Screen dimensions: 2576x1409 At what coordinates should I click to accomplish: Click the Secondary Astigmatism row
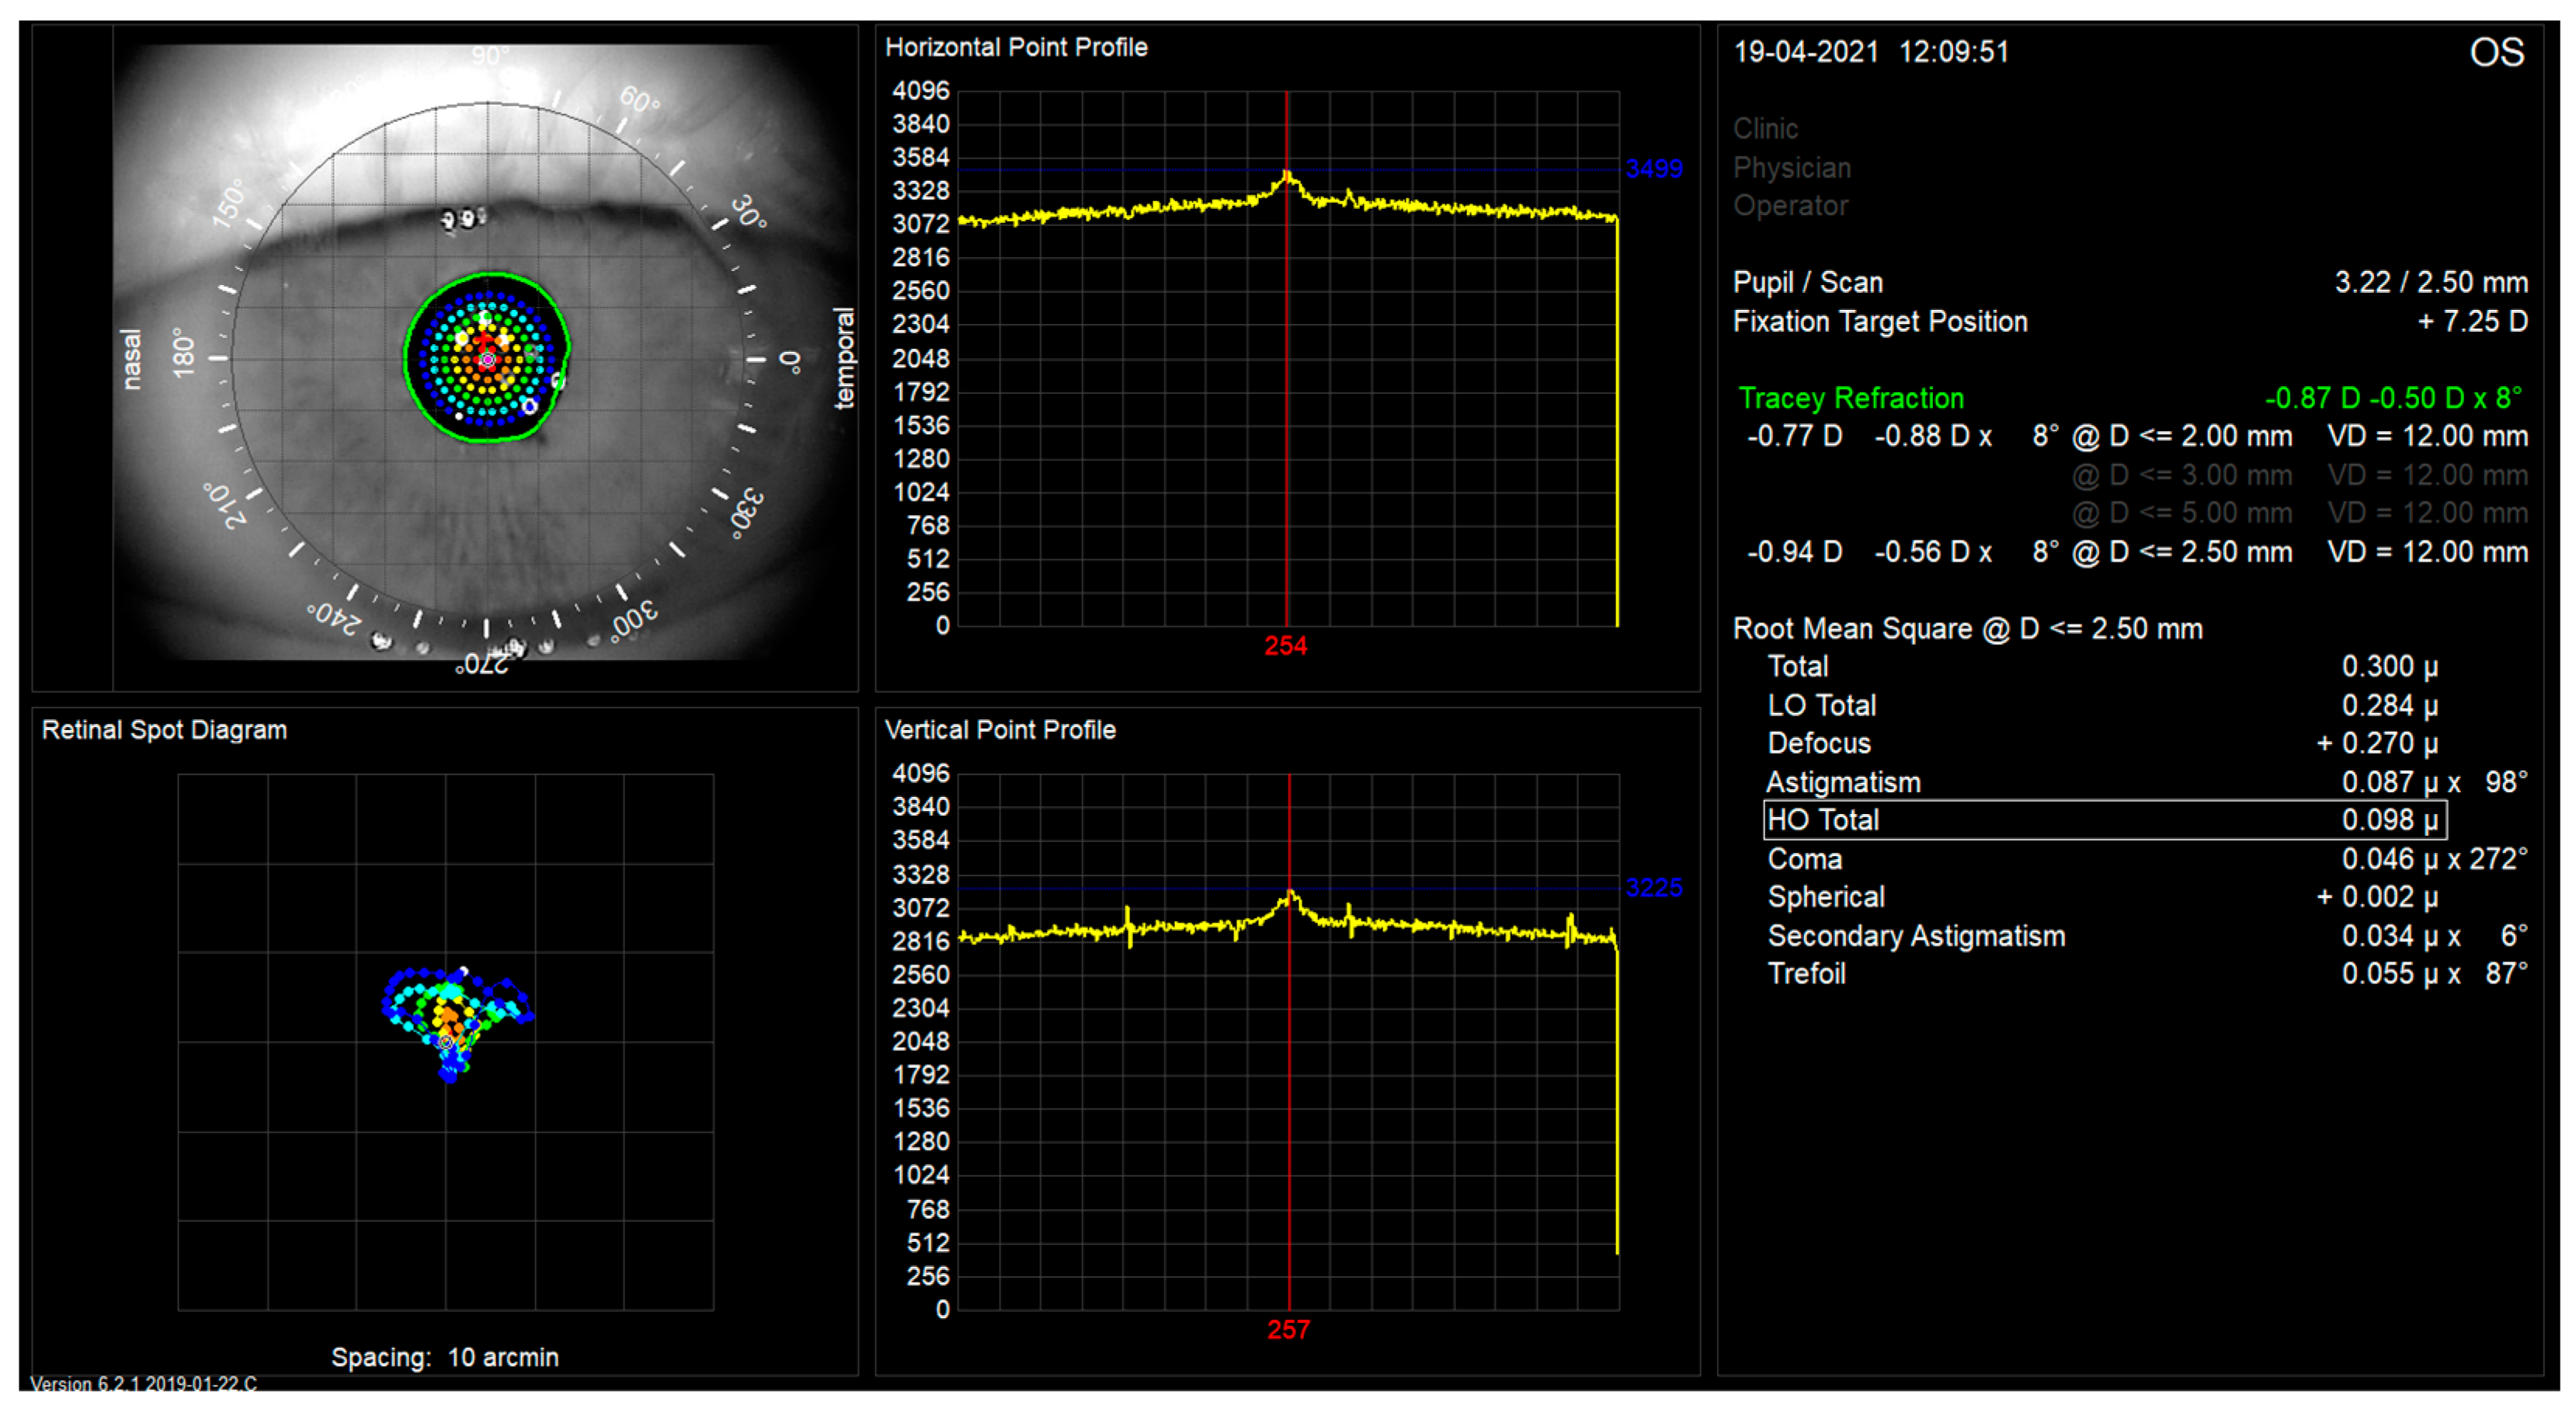tap(2147, 937)
